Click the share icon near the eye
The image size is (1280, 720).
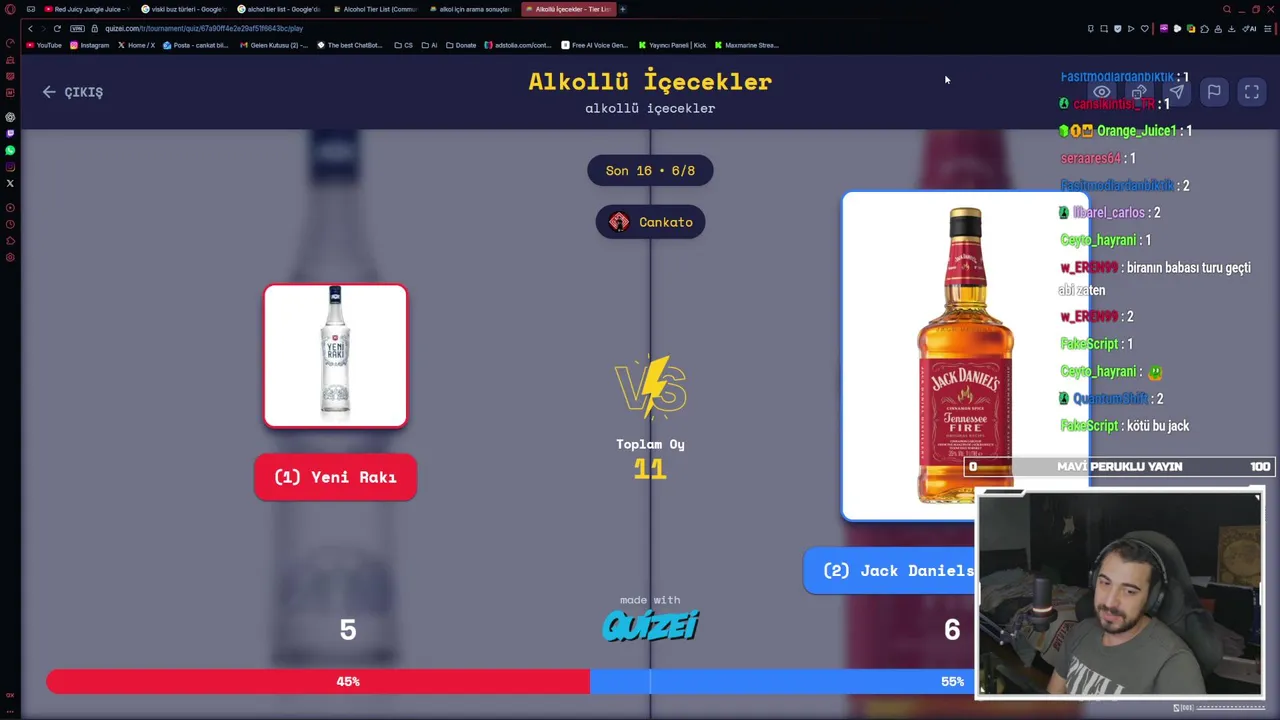[x=1139, y=92]
